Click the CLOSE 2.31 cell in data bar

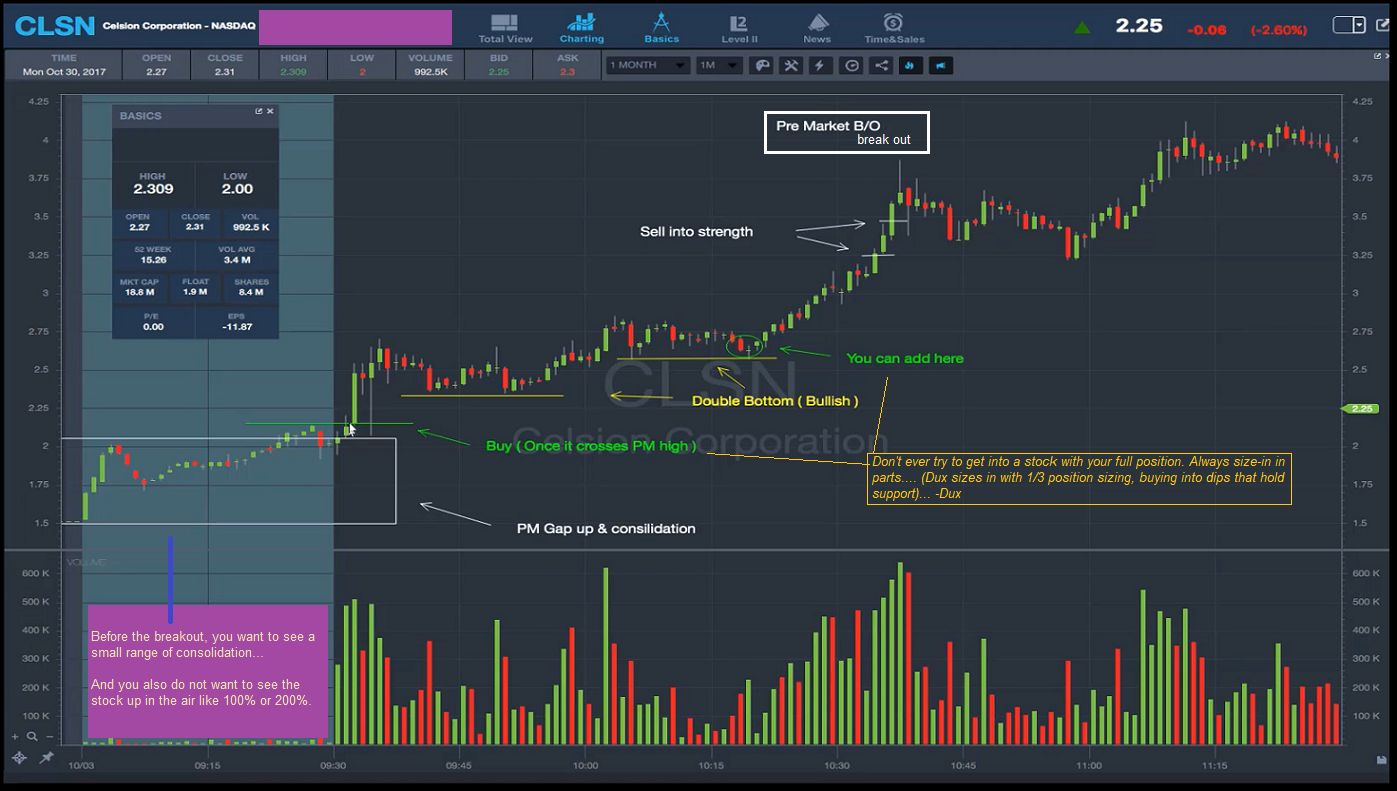tap(224, 65)
